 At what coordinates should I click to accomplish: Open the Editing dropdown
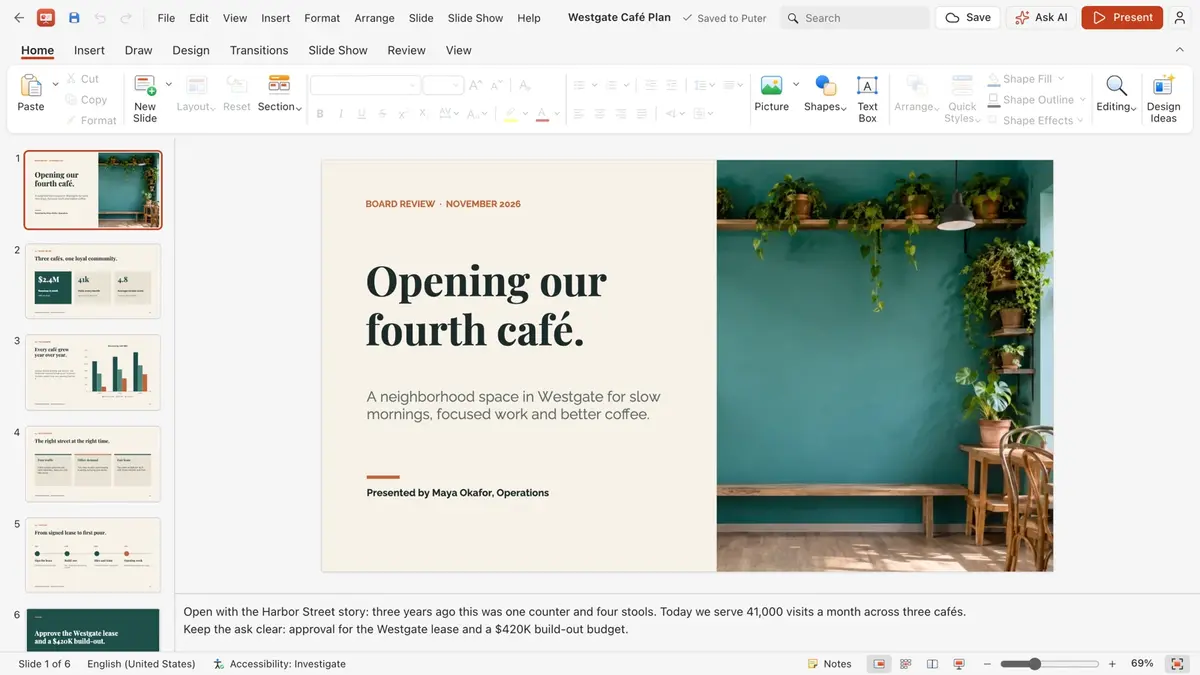pos(1116,93)
